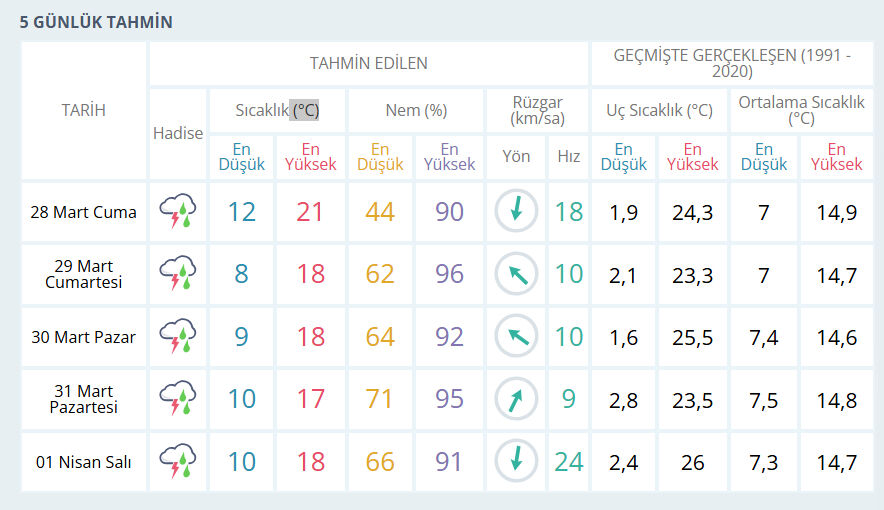884x510 pixels.
Task: Click the minimum humidity value 62
Action: [379, 274]
